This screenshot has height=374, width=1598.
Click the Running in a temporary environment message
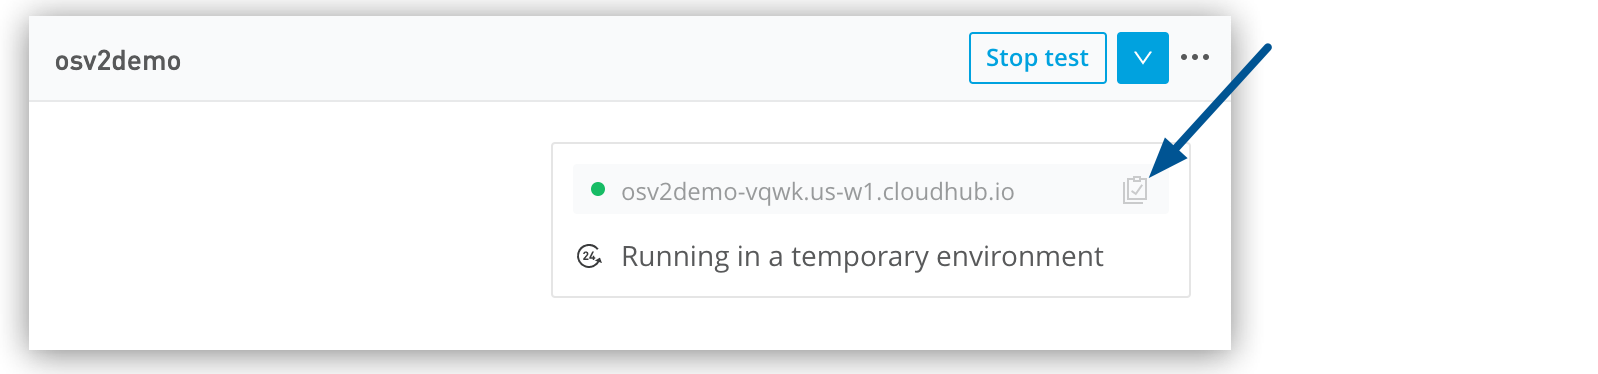click(862, 257)
